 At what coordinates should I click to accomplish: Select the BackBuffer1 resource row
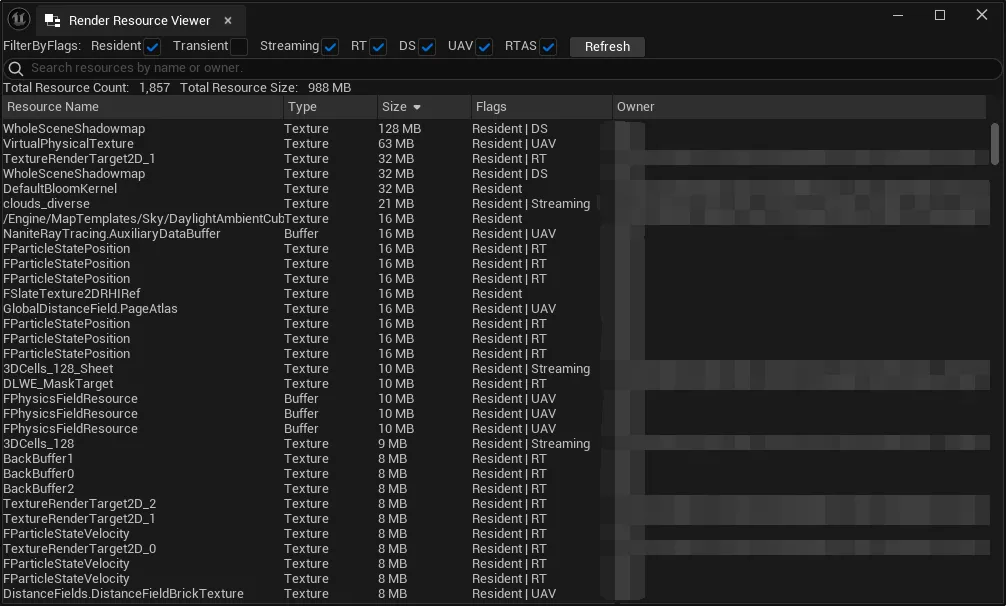tap(495, 459)
